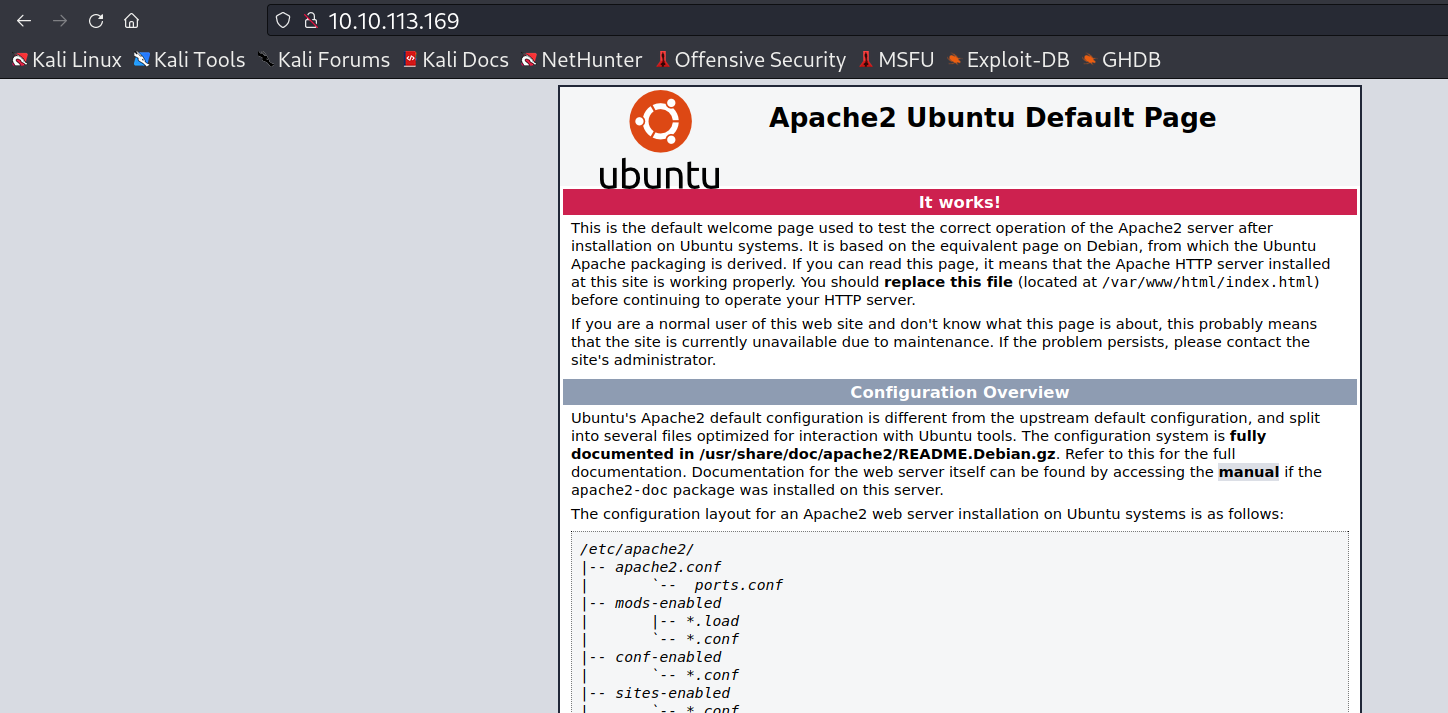This screenshot has height=713, width=1448.
Task: Open the GHDB bookmark
Action: point(1121,60)
